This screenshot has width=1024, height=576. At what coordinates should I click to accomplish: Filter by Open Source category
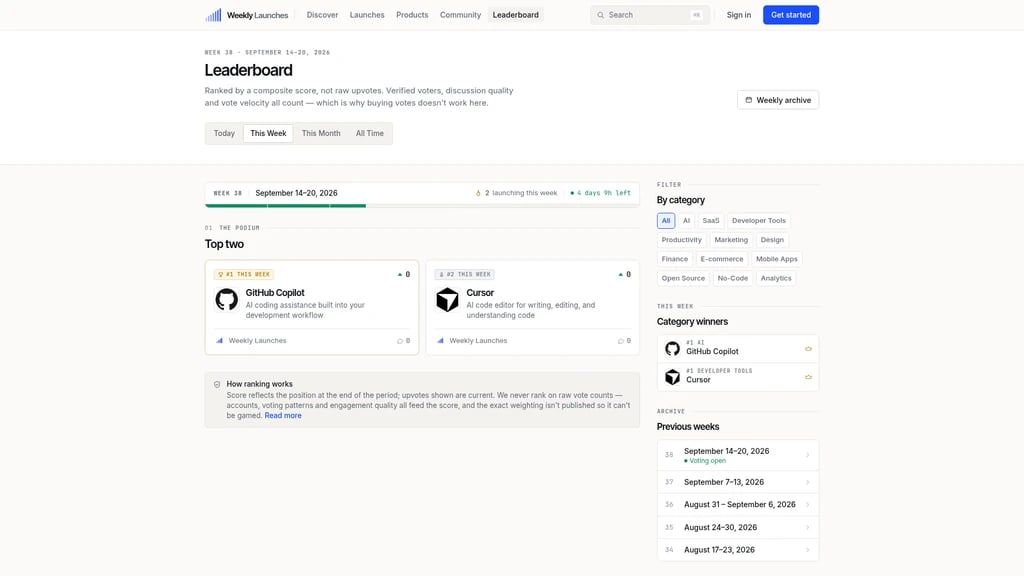click(683, 278)
